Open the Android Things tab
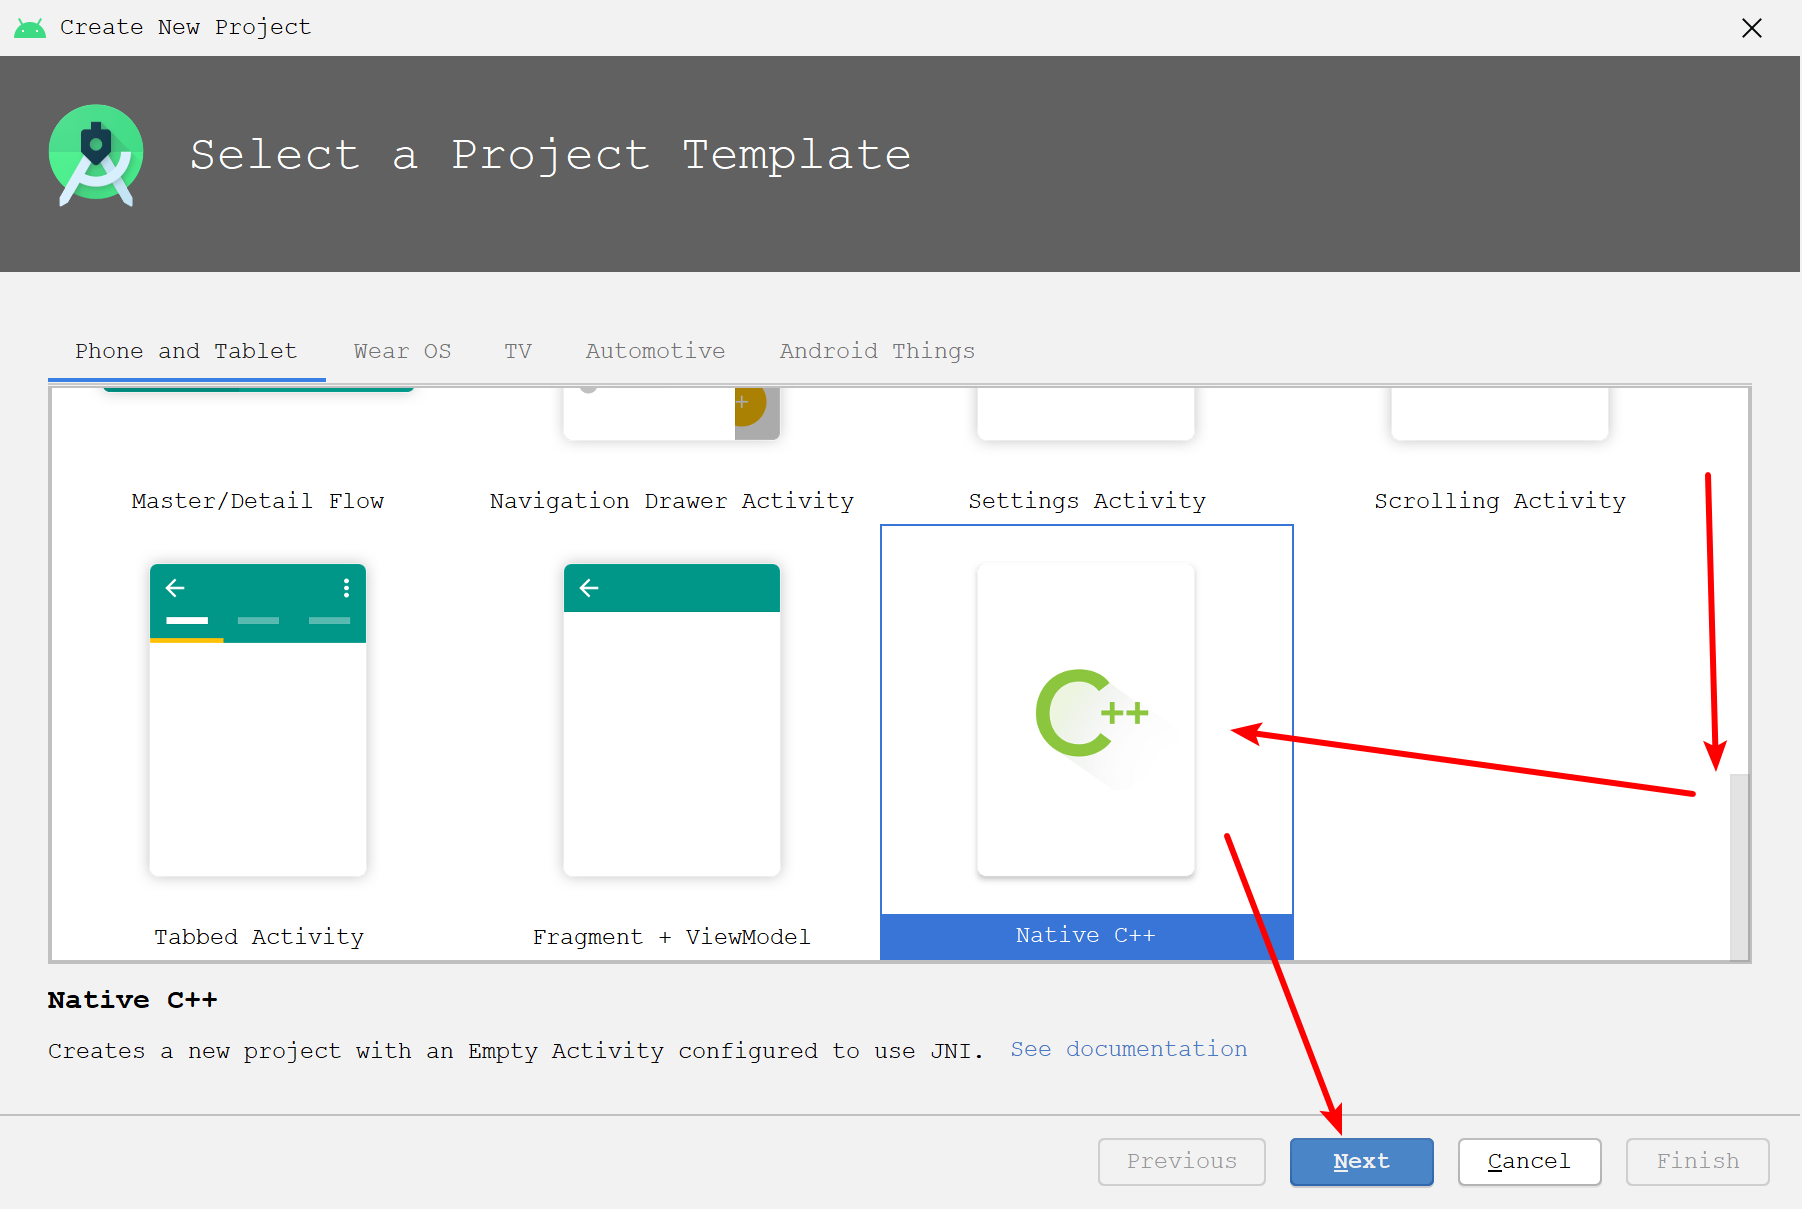Image resolution: width=1802 pixels, height=1209 pixels. point(877,351)
